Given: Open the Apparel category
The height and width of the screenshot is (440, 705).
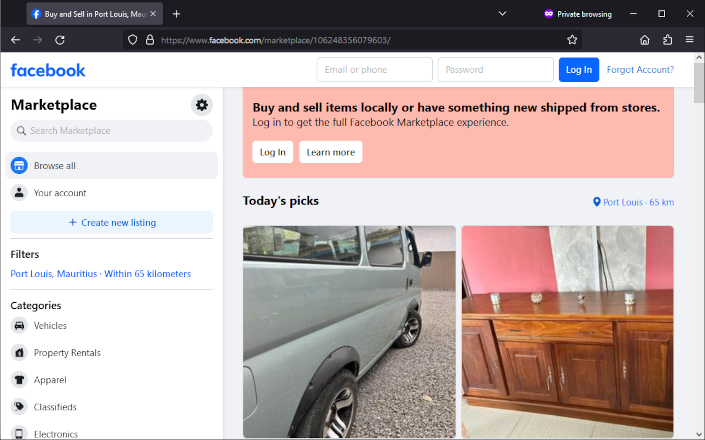Looking at the screenshot, I should 112,380.
